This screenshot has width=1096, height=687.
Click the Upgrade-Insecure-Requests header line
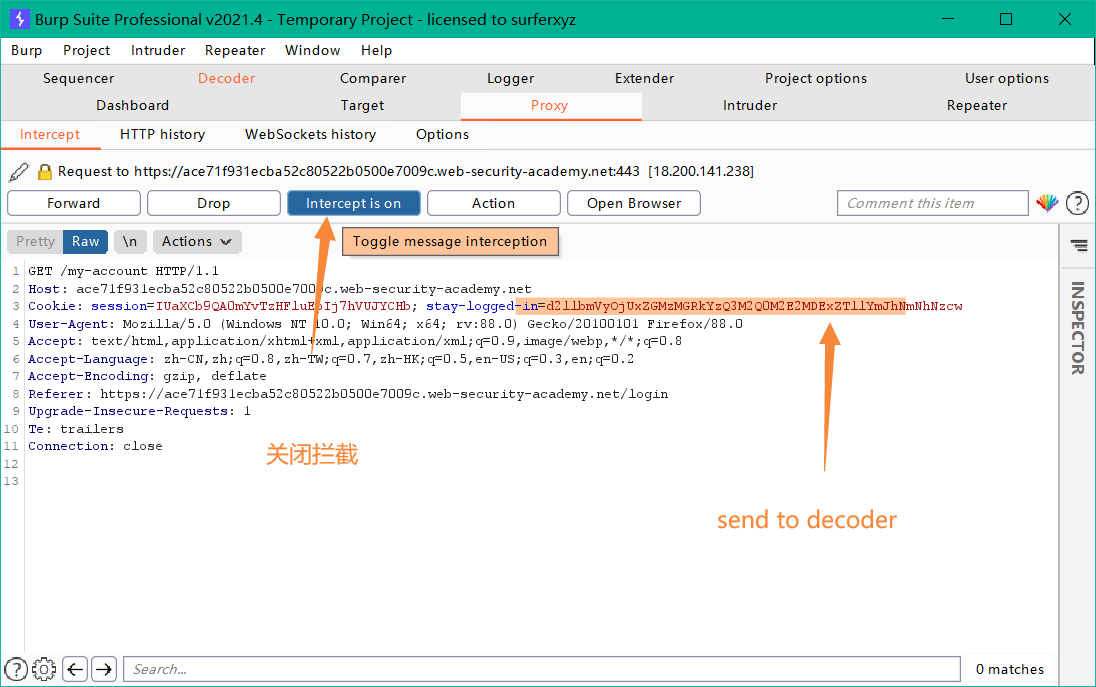pyautogui.click(x=139, y=411)
